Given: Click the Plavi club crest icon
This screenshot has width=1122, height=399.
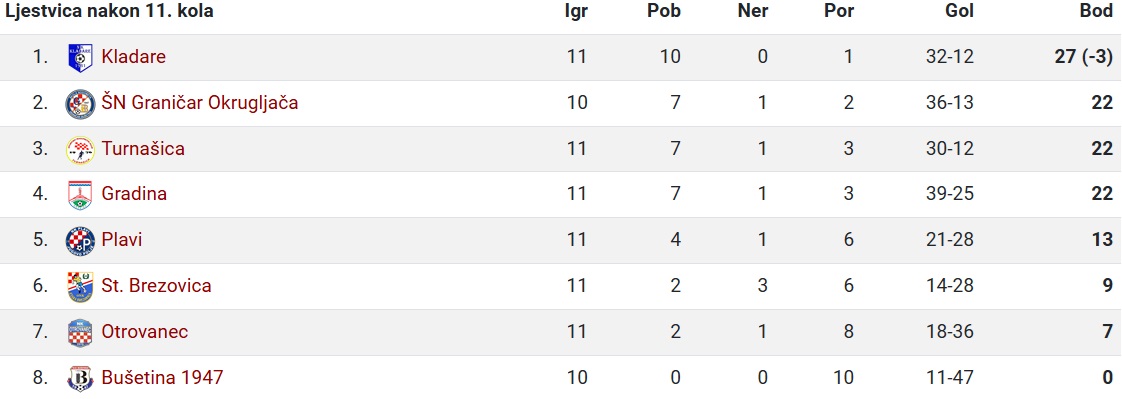Looking at the screenshot, I should (x=79, y=241).
